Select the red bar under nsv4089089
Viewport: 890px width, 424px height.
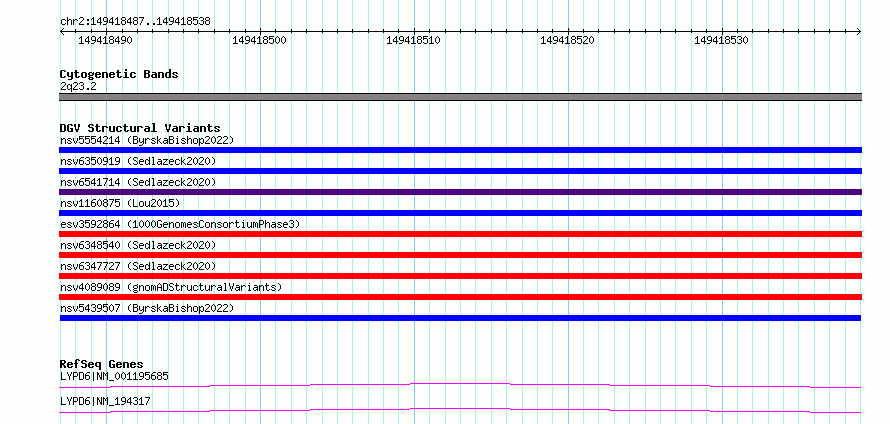[460, 297]
